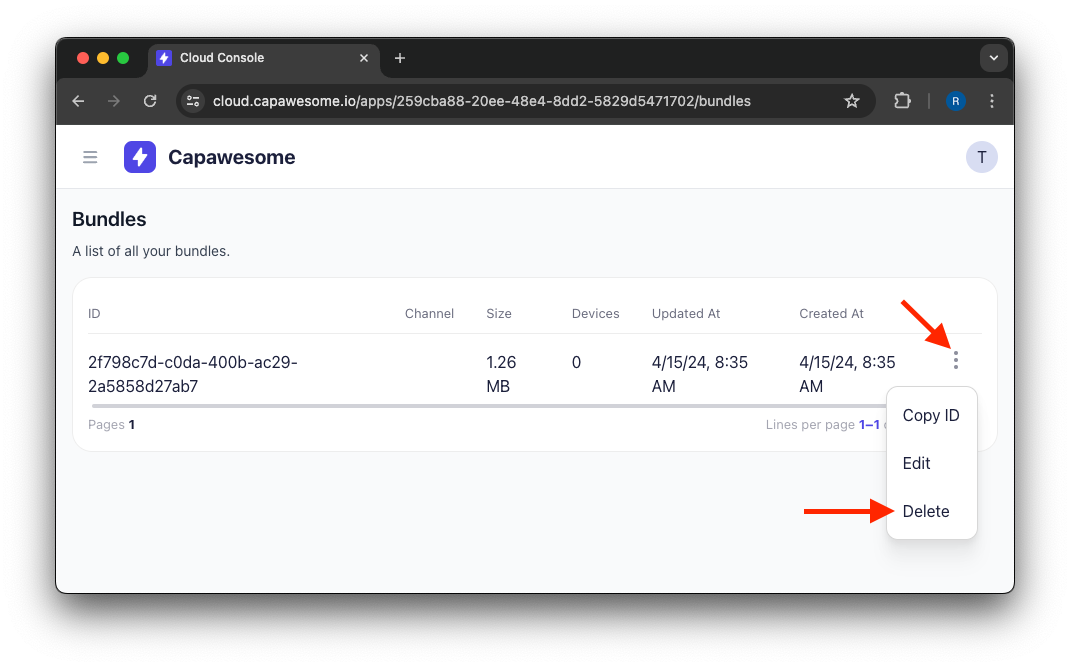
Task: Select Delete from the bundle menu
Action: point(926,511)
